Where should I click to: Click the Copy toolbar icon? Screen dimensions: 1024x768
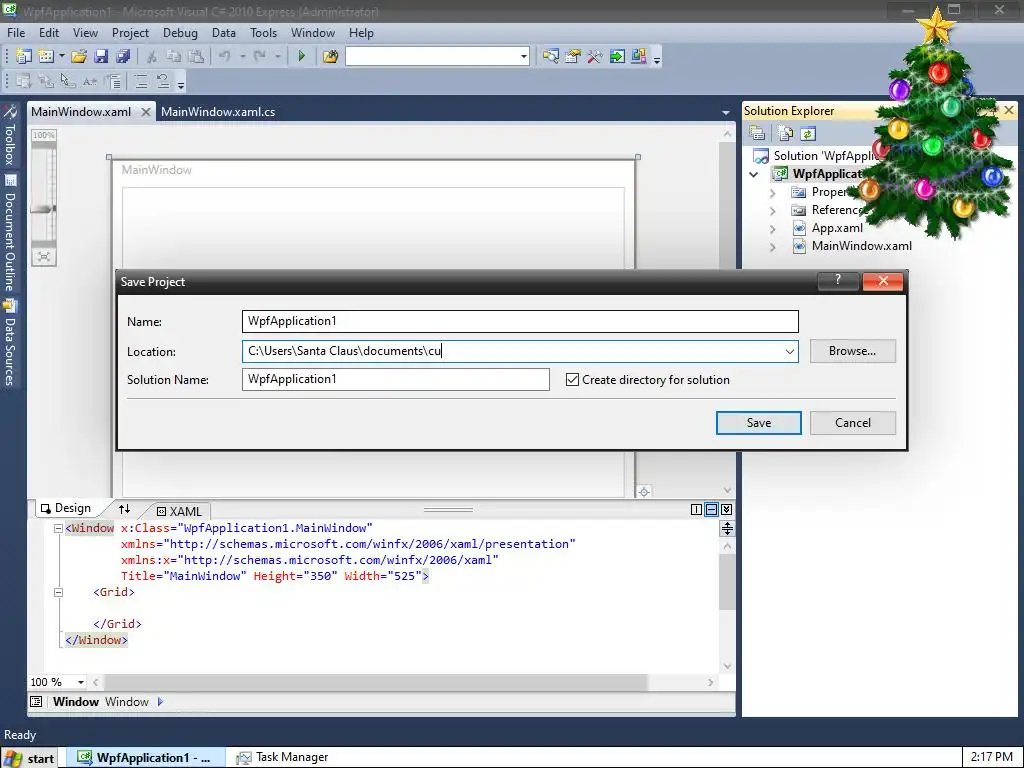pos(174,56)
